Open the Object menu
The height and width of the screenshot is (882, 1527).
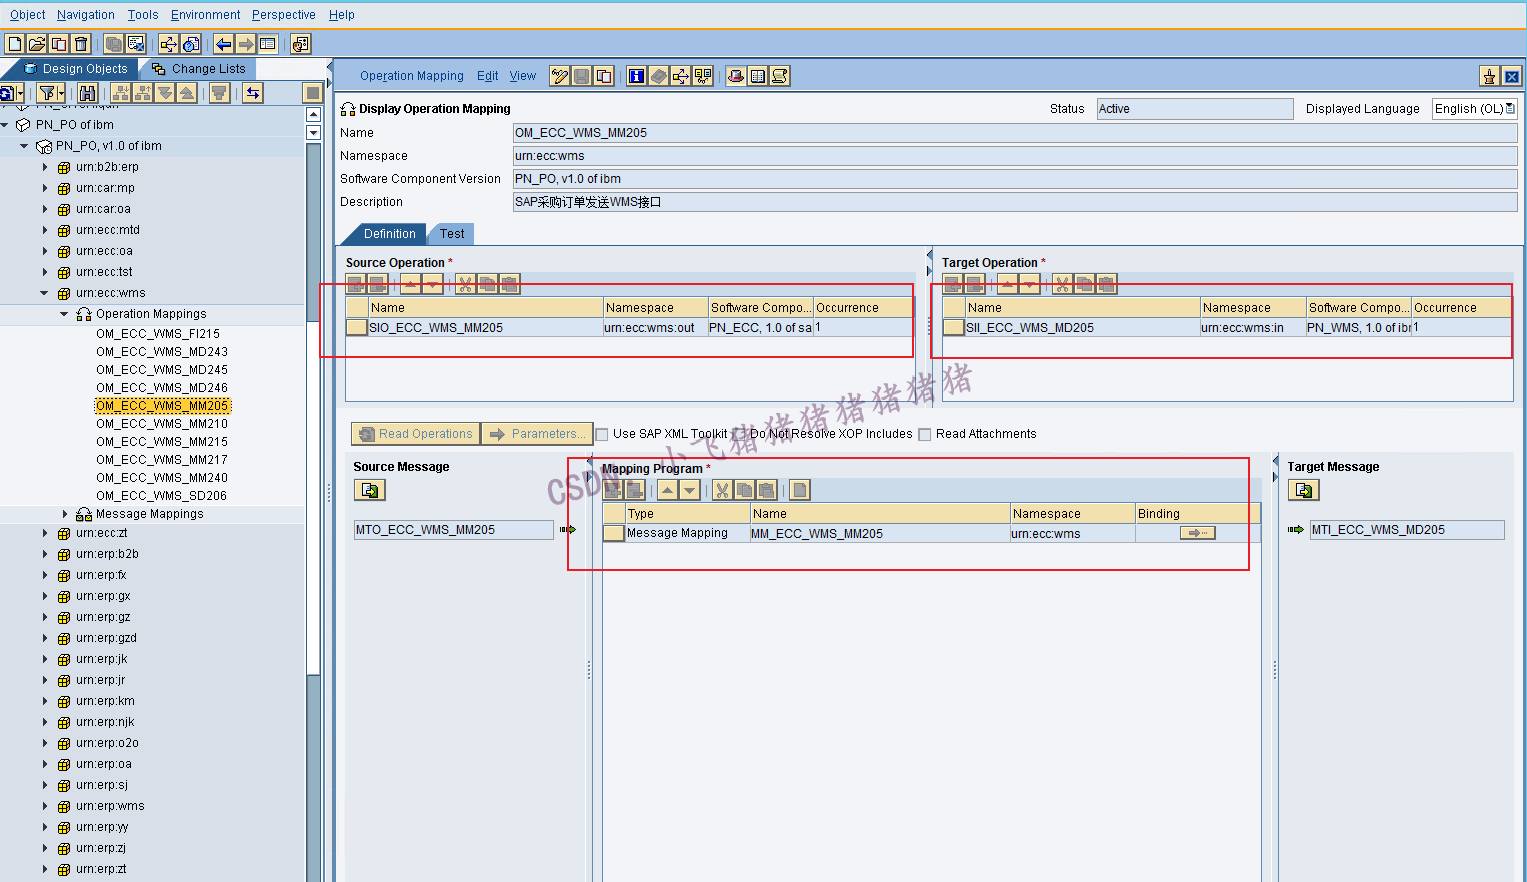(28, 15)
